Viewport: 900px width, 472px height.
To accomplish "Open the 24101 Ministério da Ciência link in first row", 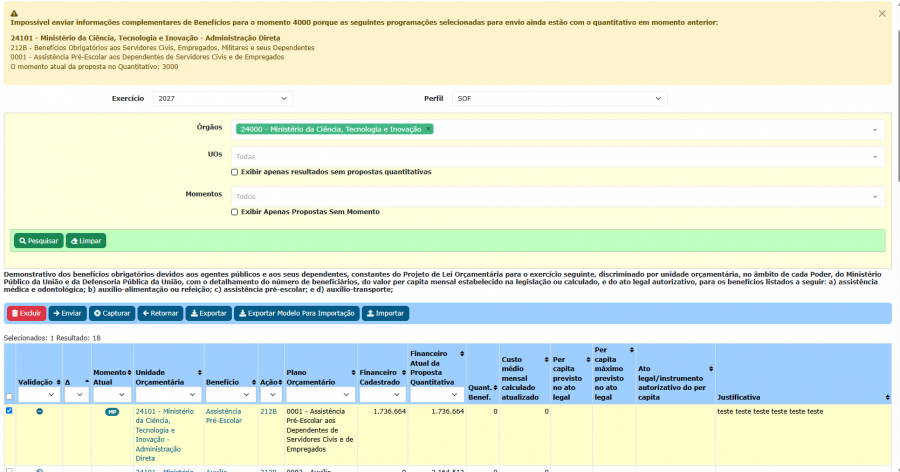I will [165, 435].
